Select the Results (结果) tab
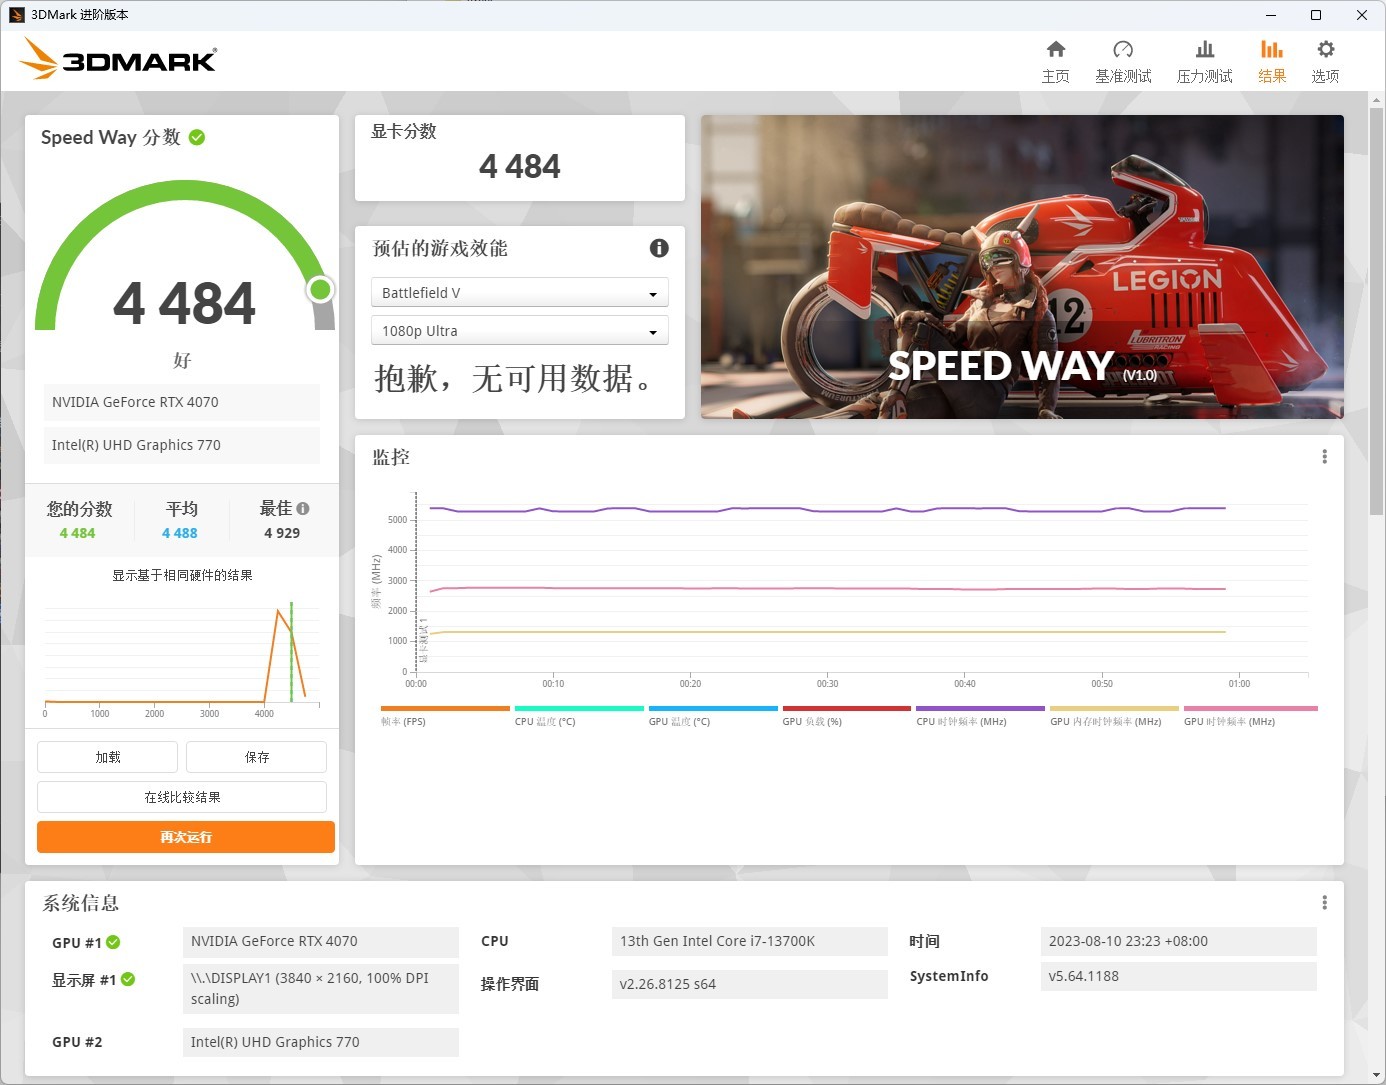Screen dimensions: 1386x1085 [x=1272, y=62]
